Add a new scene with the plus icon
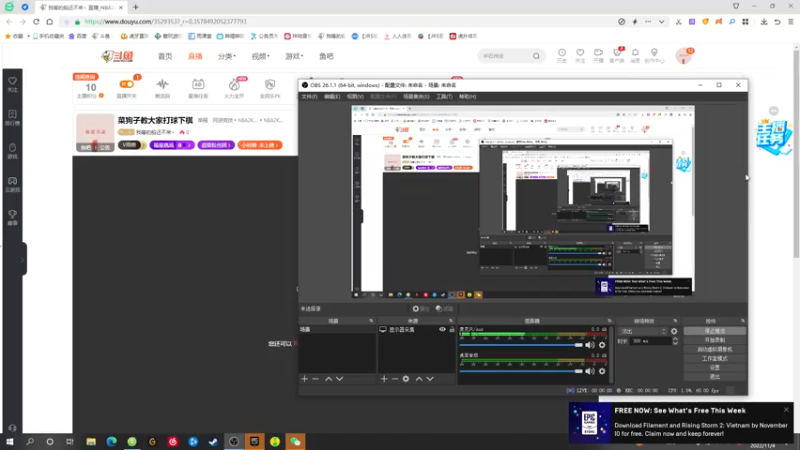 point(305,379)
